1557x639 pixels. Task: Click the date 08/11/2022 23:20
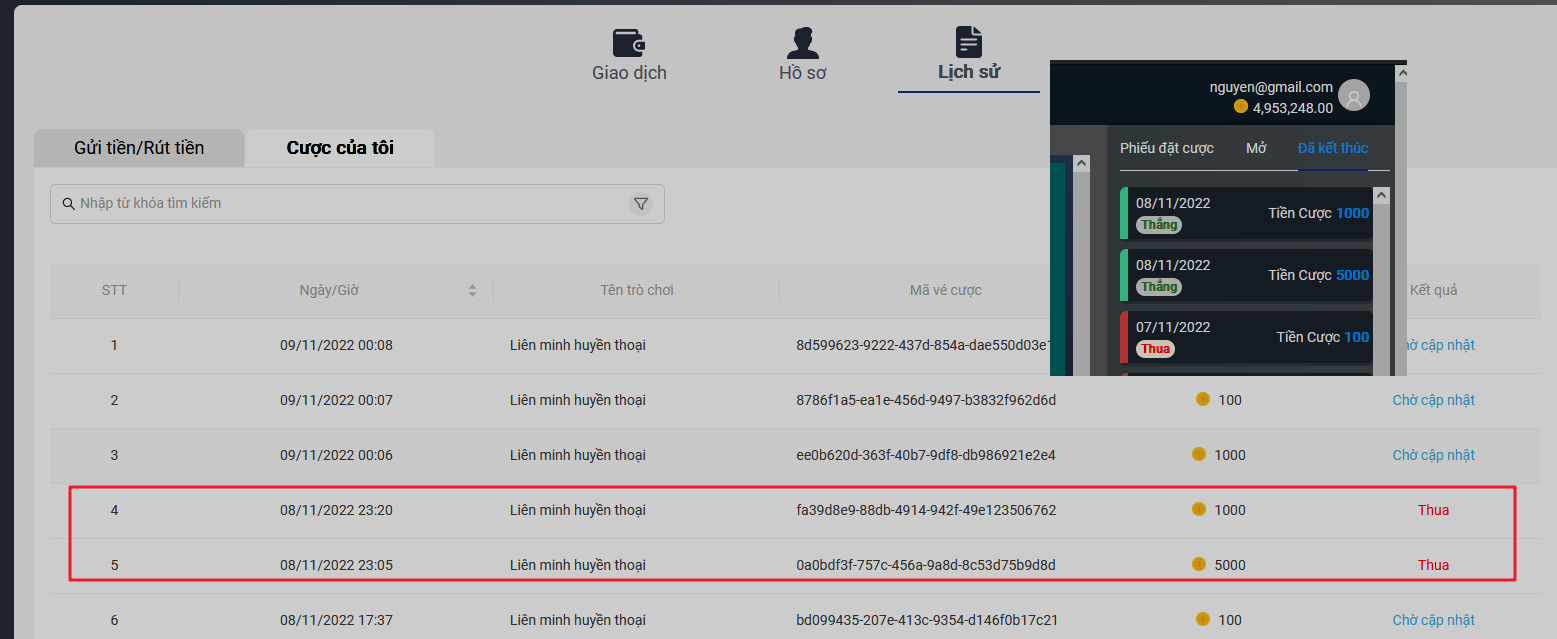336,510
